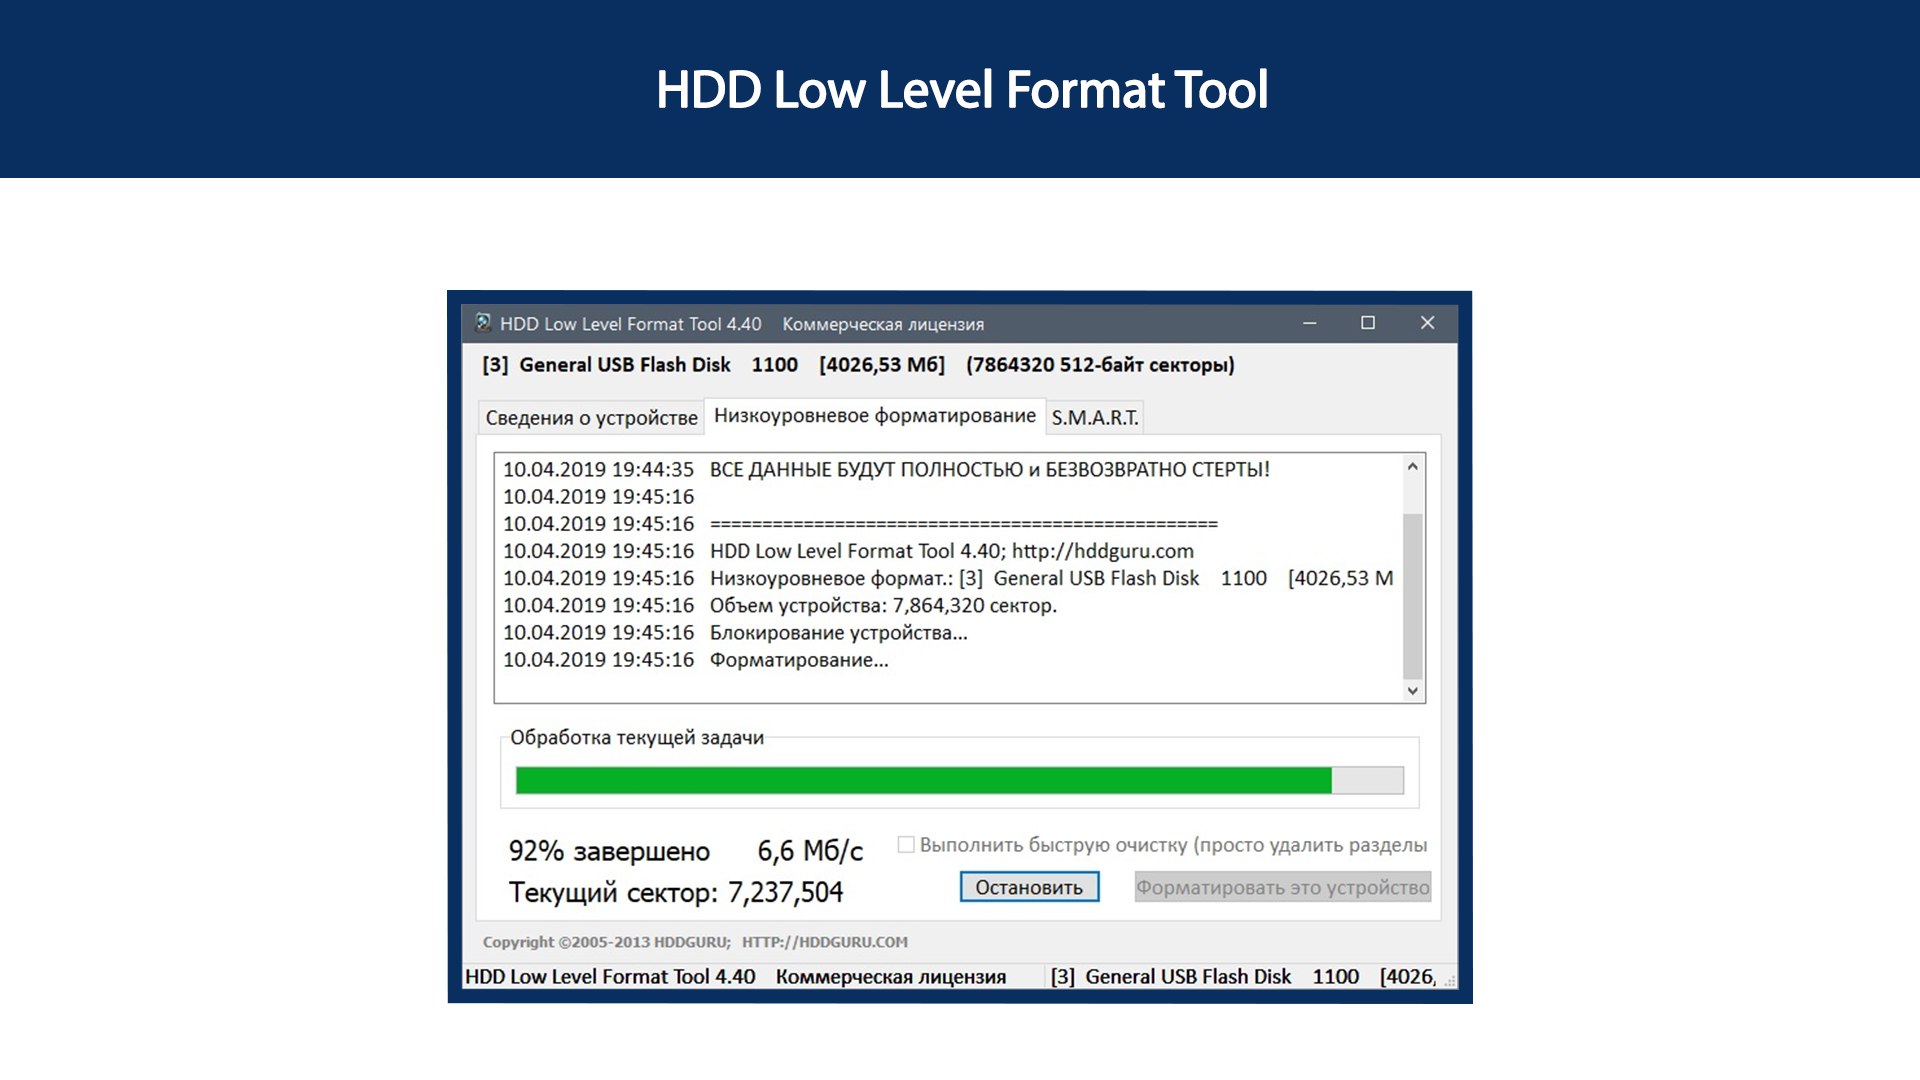Enable the quick wipe checkbox
Screen dimensions: 1920x1080
pos(906,845)
